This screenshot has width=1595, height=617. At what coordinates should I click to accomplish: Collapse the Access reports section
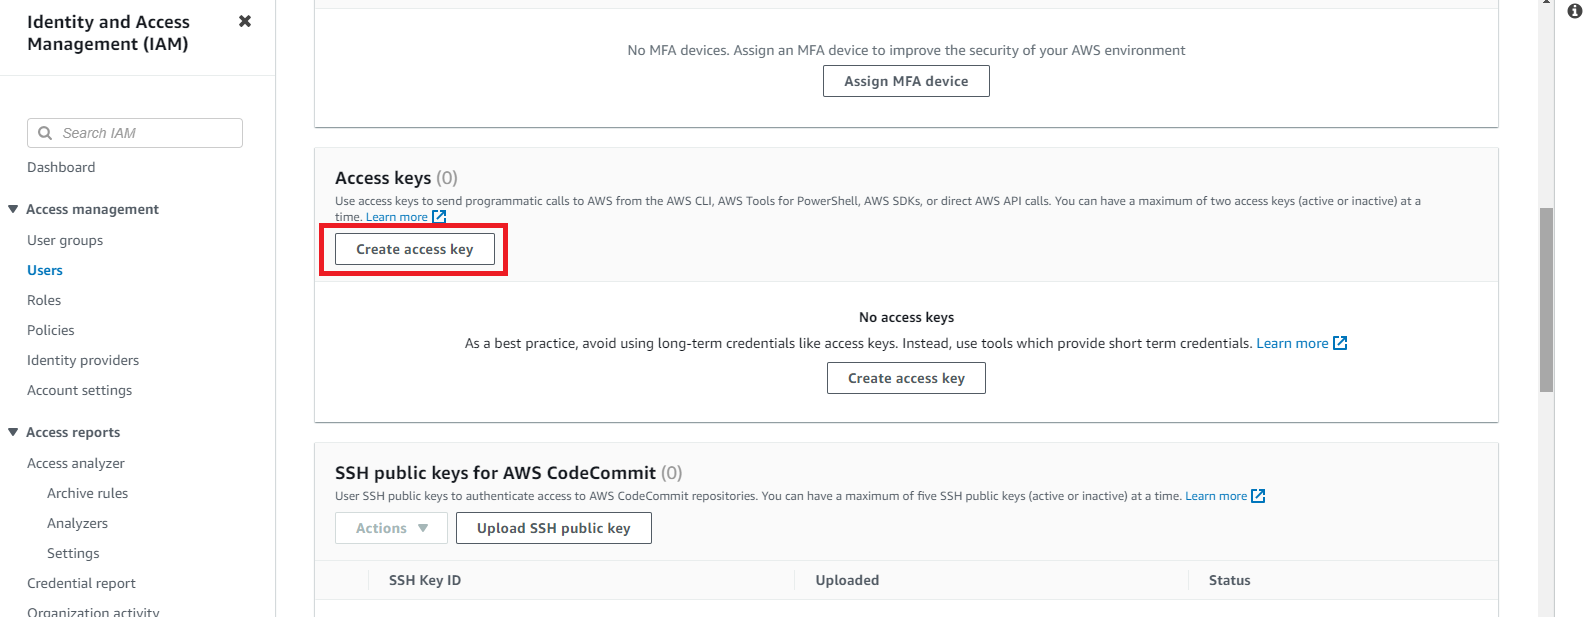point(13,432)
